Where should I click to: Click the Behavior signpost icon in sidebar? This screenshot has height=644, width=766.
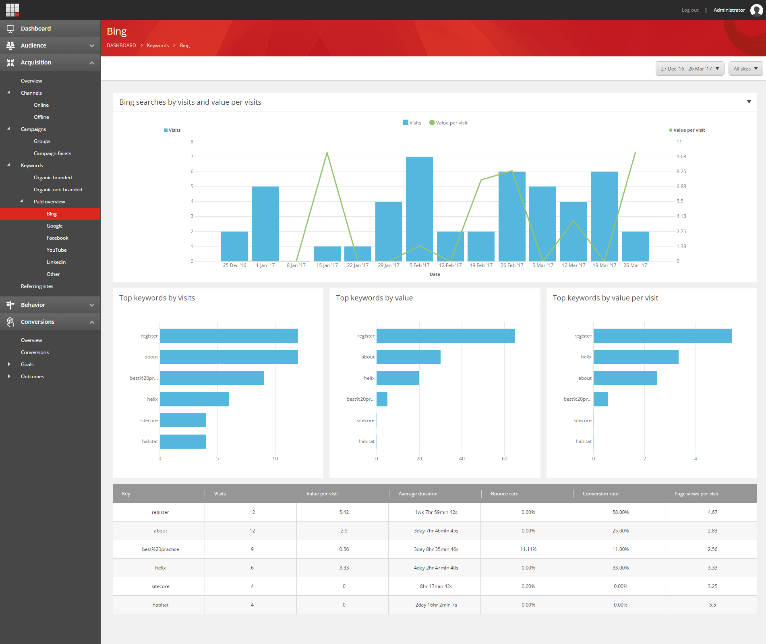[10, 305]
